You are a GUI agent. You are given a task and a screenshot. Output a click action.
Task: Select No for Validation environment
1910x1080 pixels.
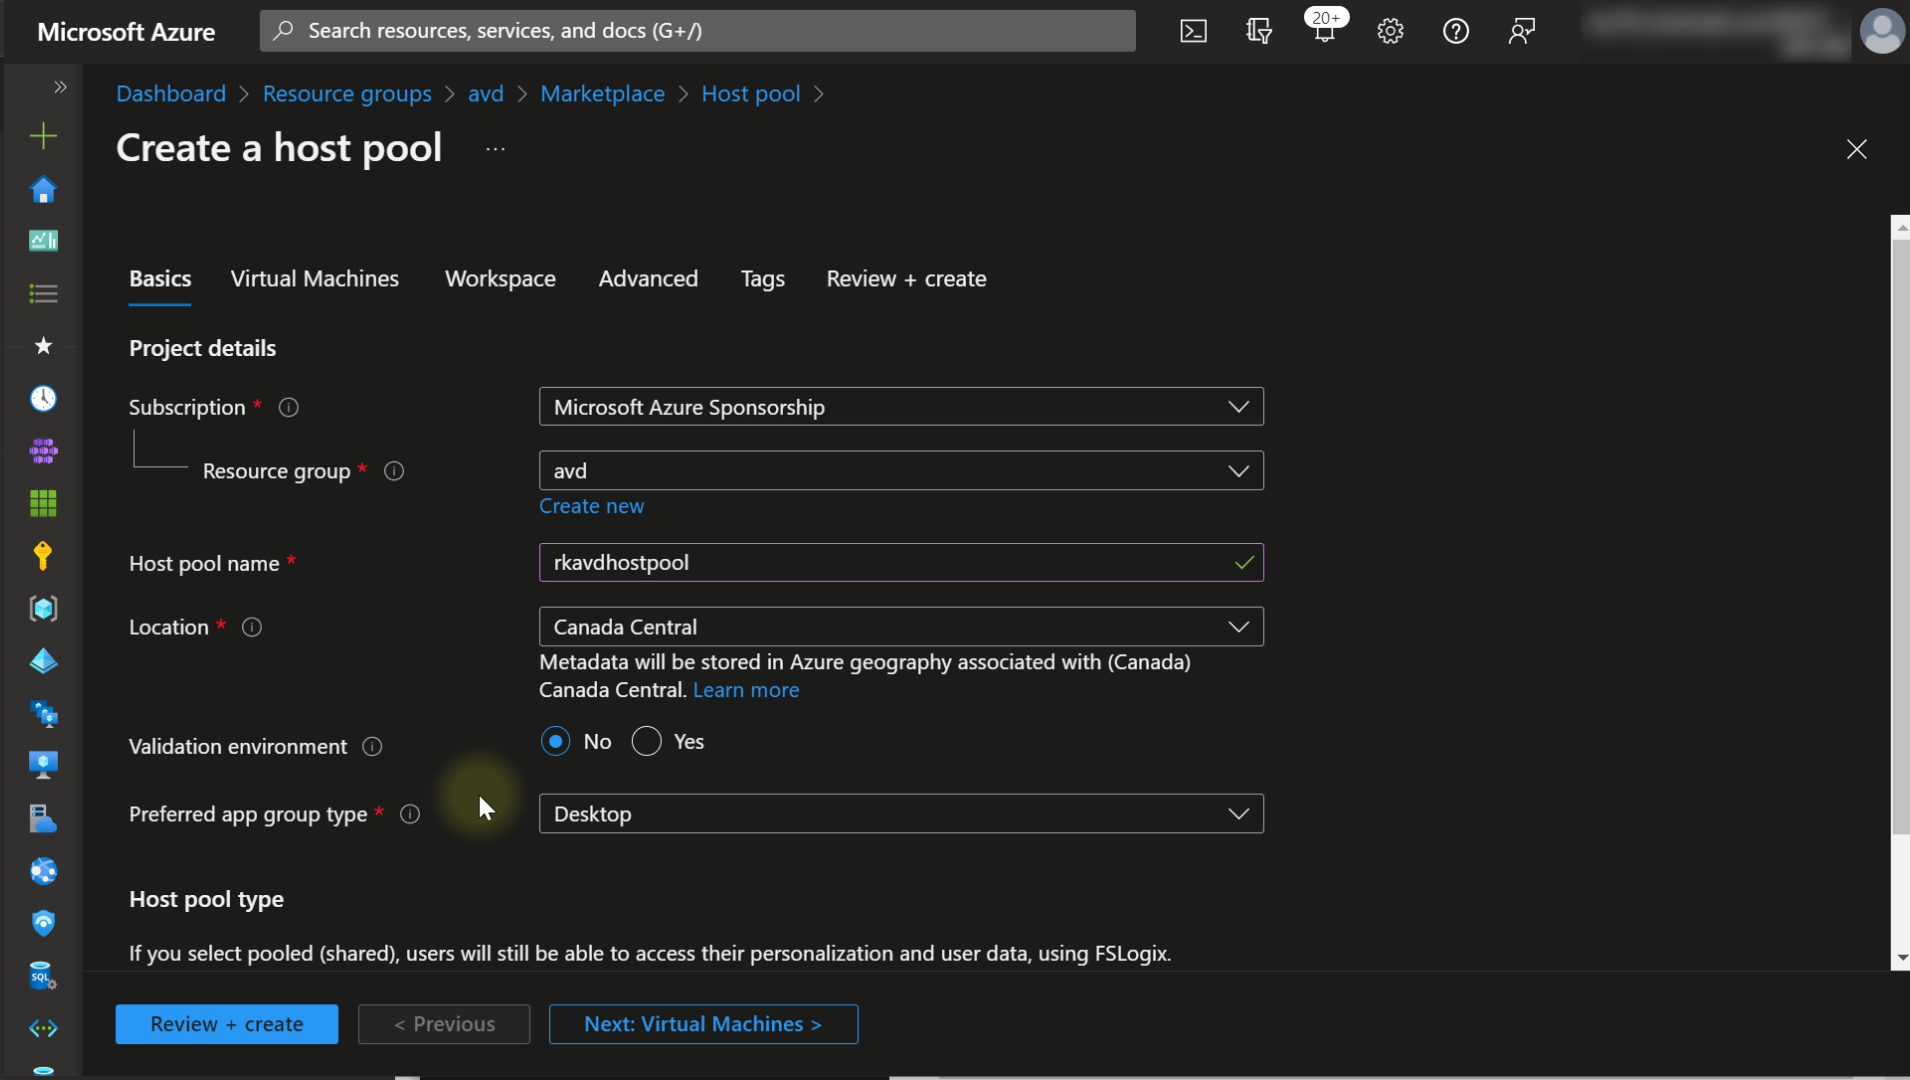coord(555,742)
